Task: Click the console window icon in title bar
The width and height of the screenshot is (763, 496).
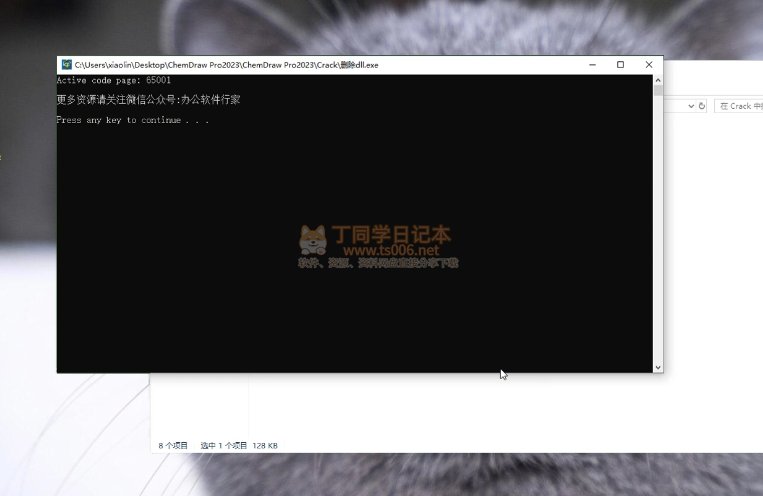Action: pos(66,65)
